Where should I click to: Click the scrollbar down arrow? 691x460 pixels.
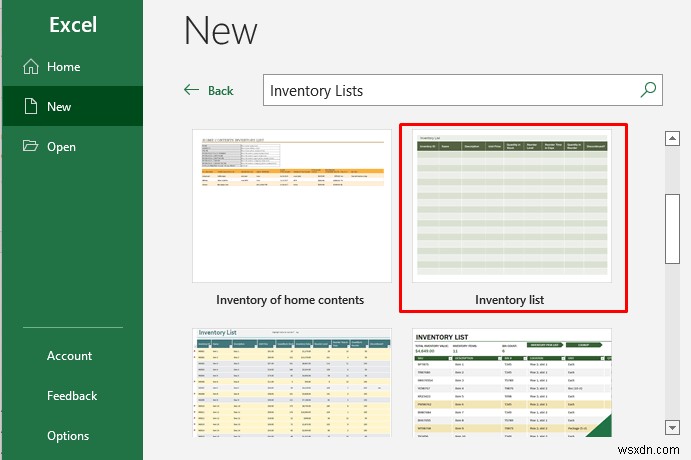coord(672,427)
